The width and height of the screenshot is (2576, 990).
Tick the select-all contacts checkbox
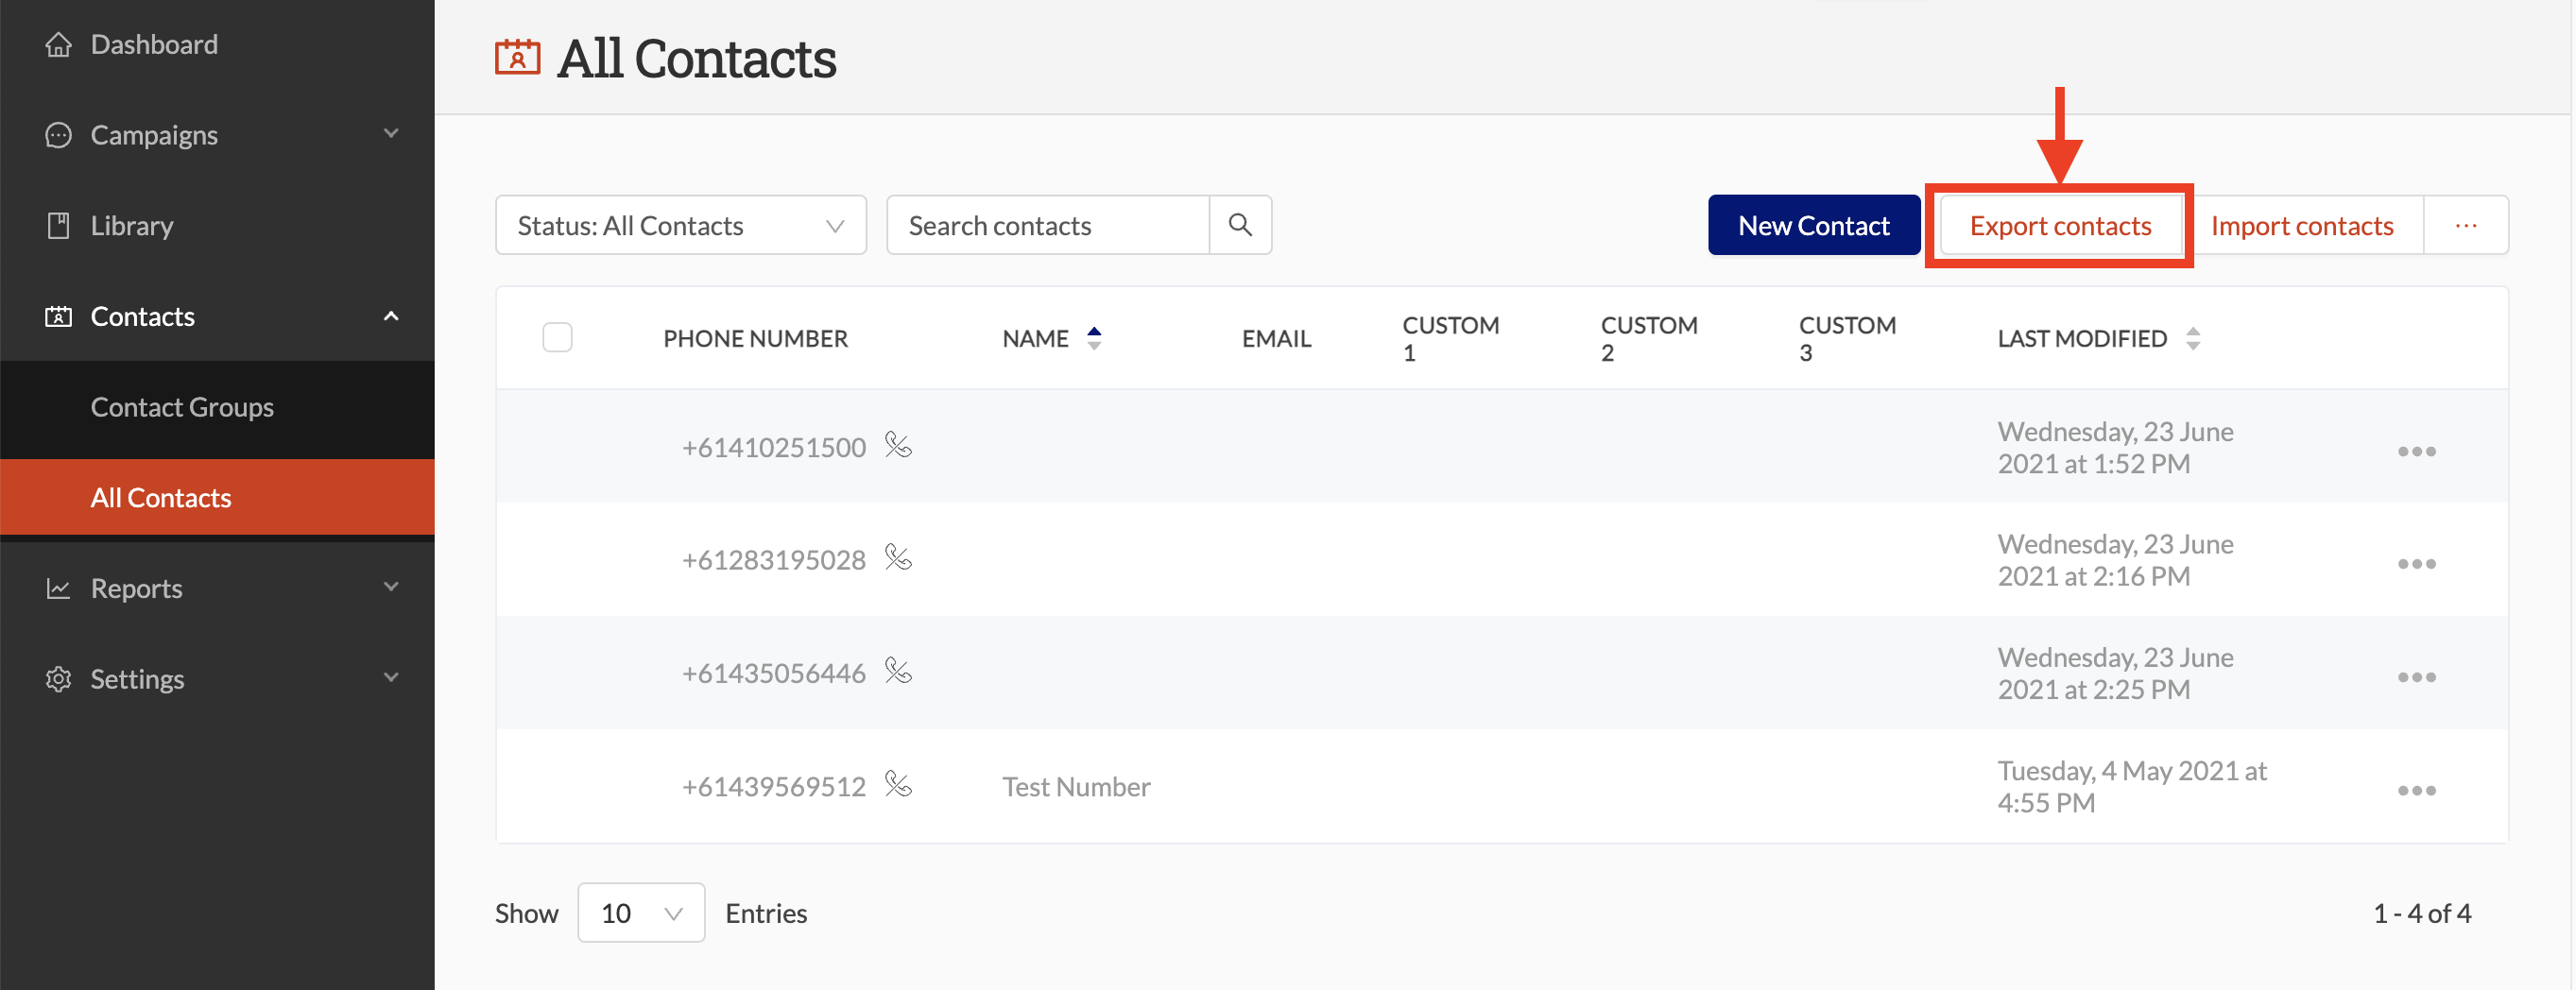[557, 337]
